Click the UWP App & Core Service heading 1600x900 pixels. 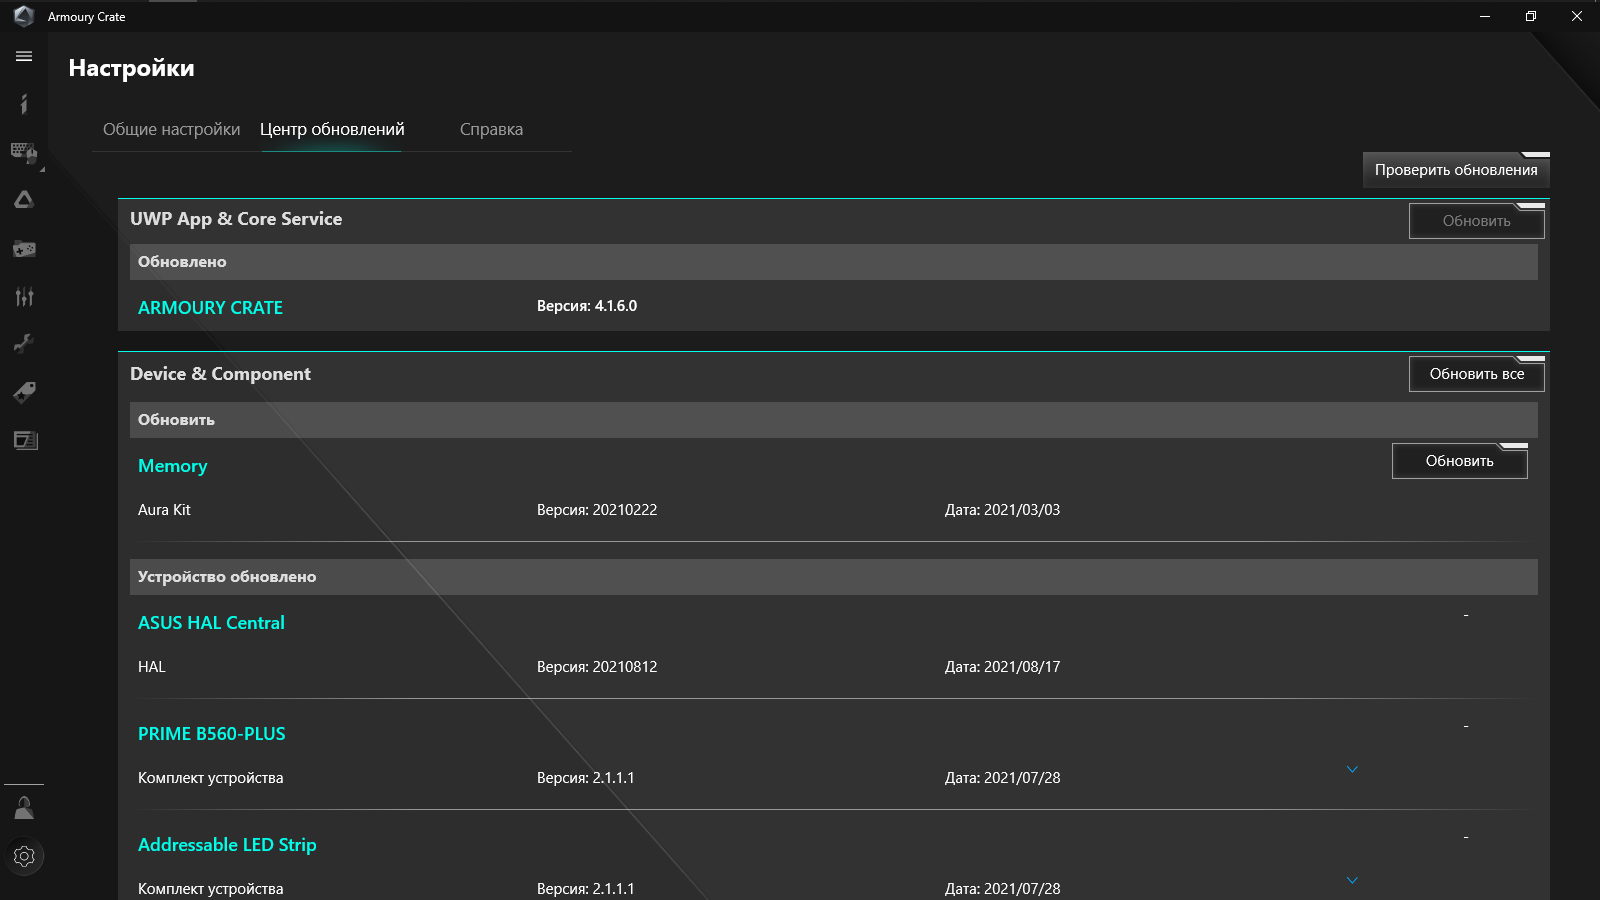click(236, 219)
